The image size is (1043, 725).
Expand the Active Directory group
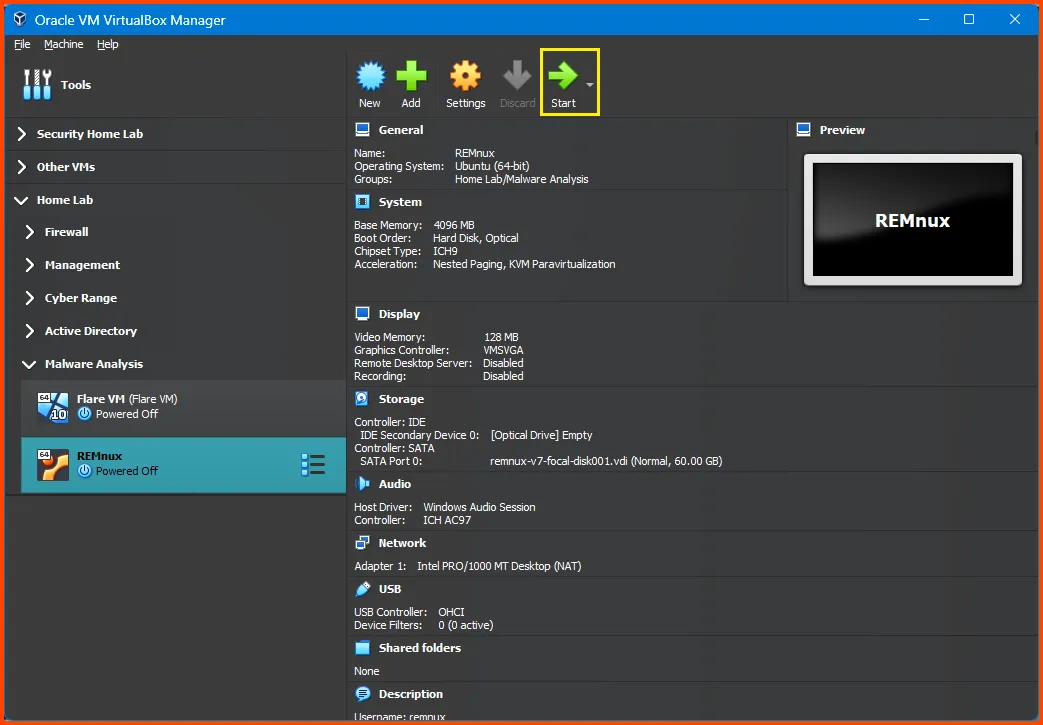(29, 331)
